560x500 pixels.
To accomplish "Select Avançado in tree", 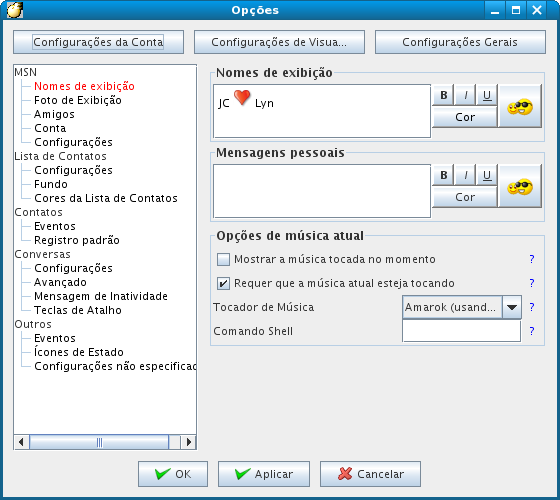I will [60, 282].
